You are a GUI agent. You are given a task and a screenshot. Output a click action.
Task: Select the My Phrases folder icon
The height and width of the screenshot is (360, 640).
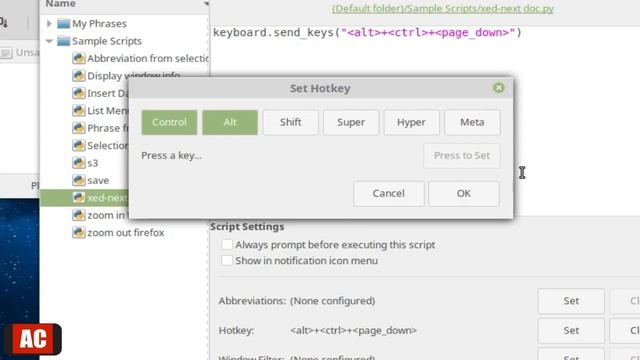(x=63, y=24)
